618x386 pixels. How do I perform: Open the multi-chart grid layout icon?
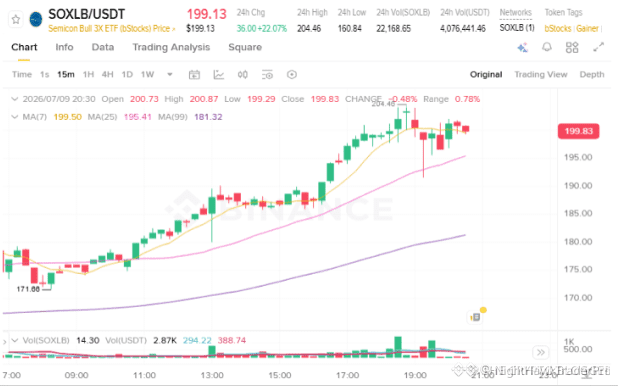coord(572,47)
